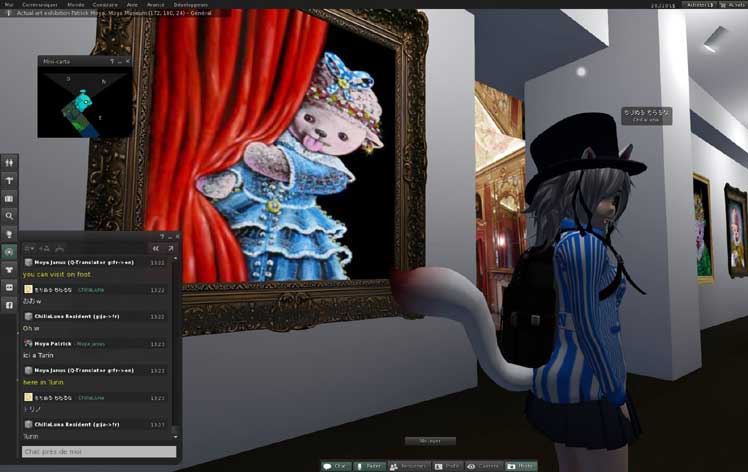Viewport: 748px width, 472px height.
Task: Toggle the Photo button in bottom toolbar
Action: [520, 466]
